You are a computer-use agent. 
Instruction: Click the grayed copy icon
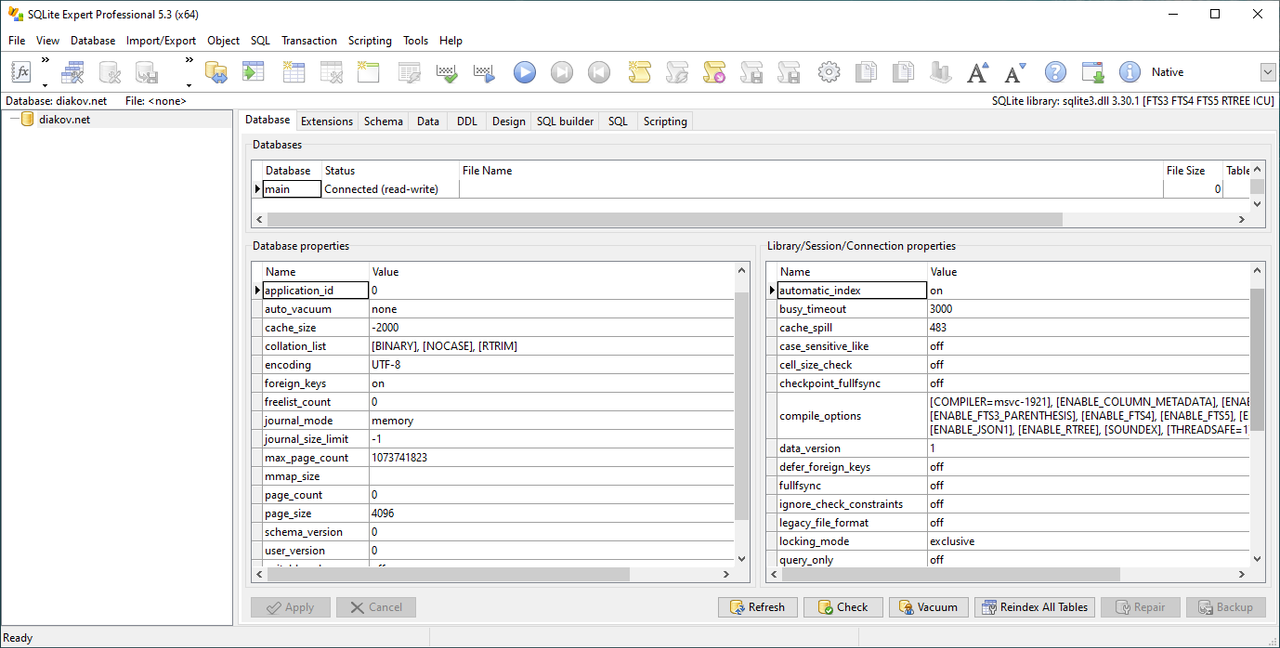[x=867, y=72]
